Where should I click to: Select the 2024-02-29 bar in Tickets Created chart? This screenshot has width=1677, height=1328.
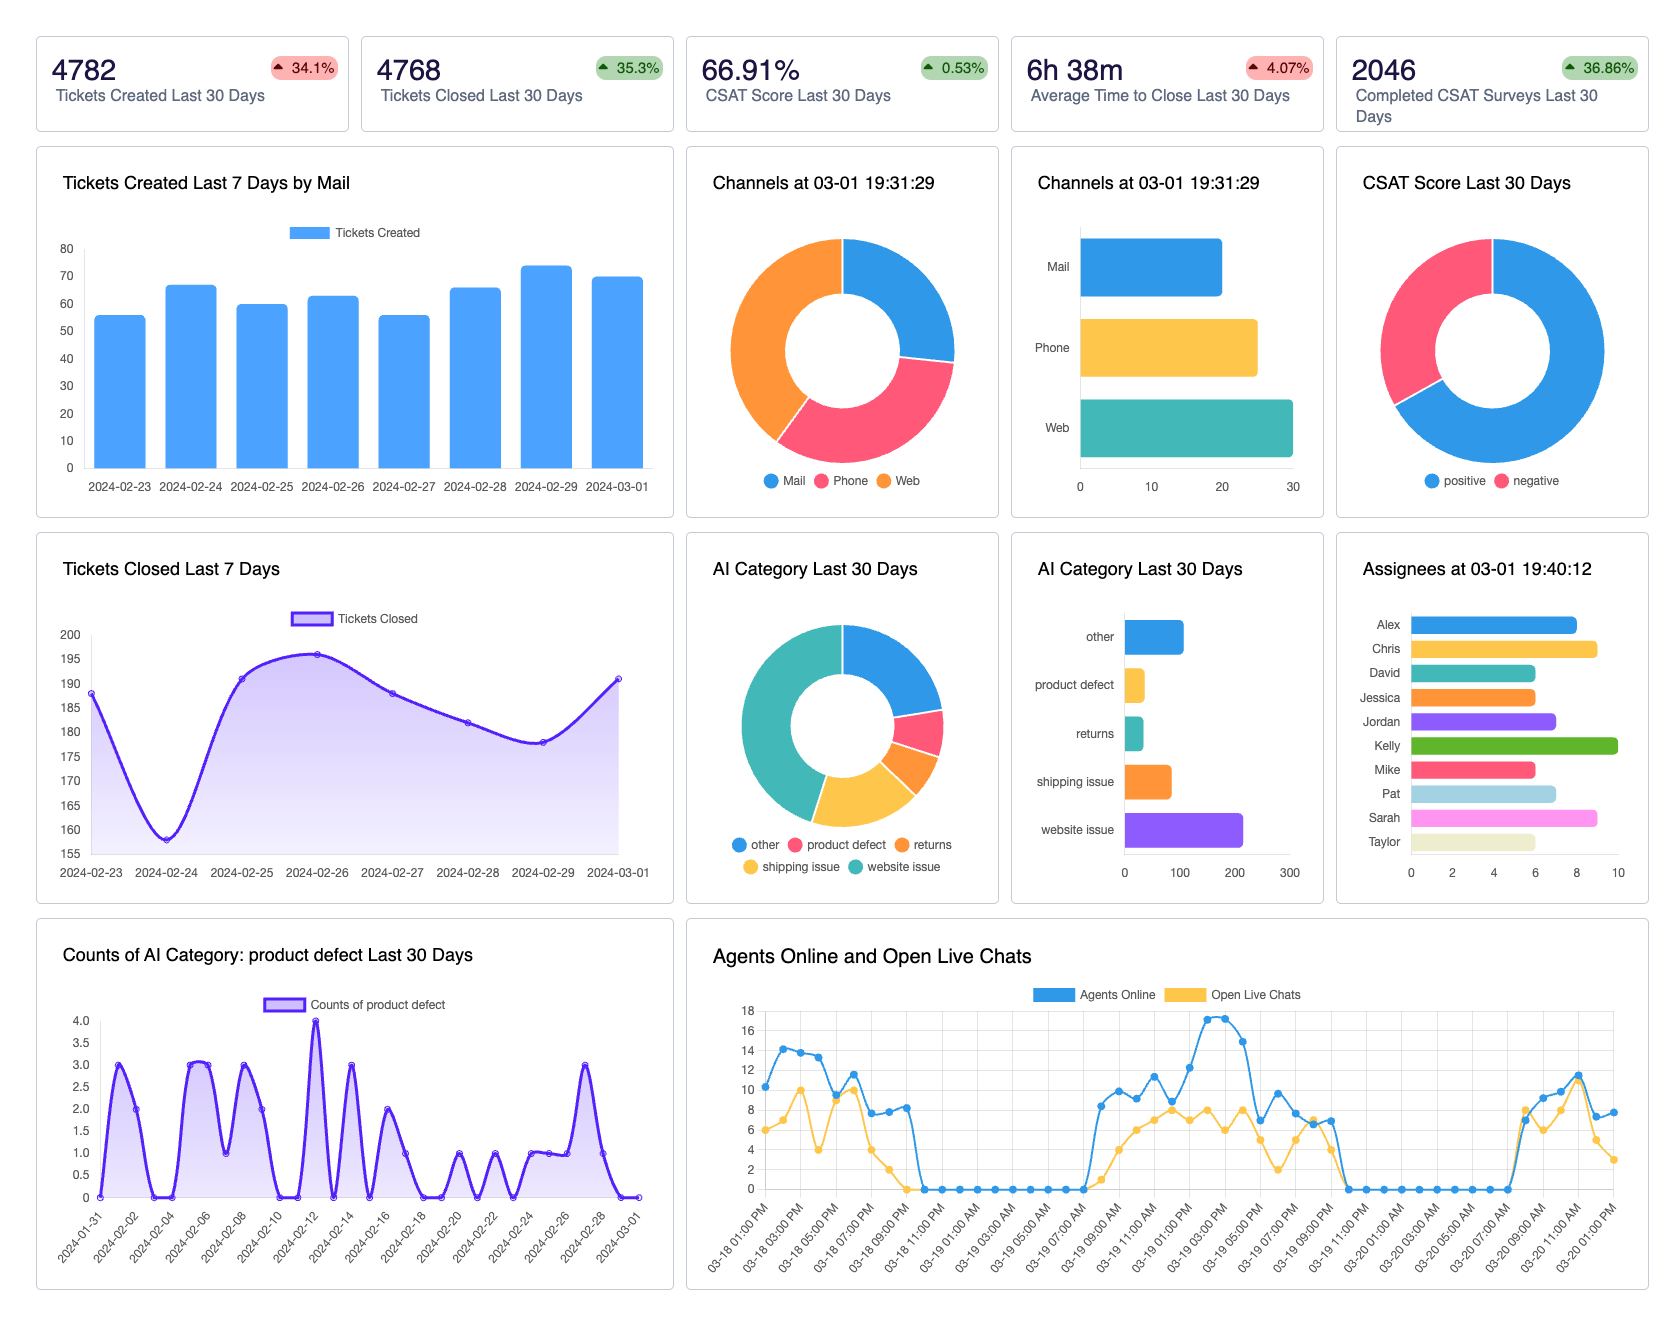pos(546,367)
